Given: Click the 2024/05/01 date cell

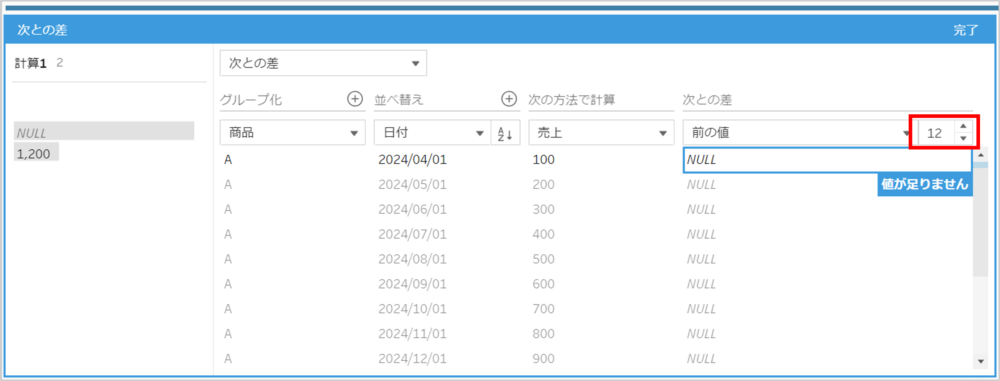Looking at the screenshot, I should point(413,184).
